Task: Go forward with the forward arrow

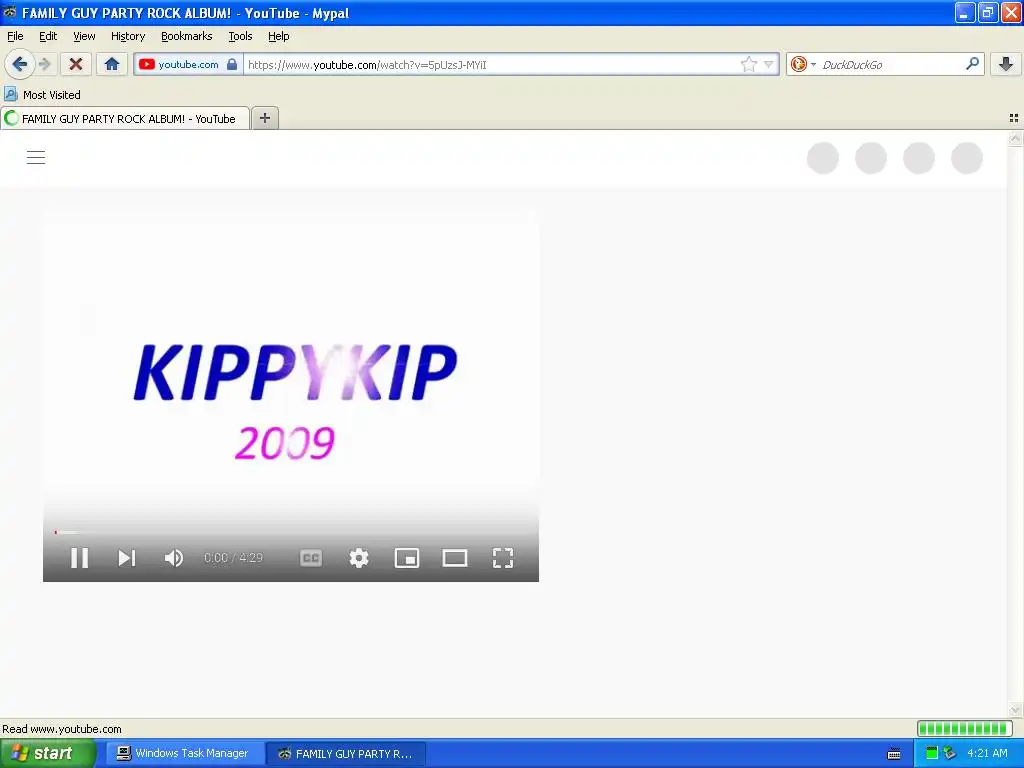Action: 44,64
